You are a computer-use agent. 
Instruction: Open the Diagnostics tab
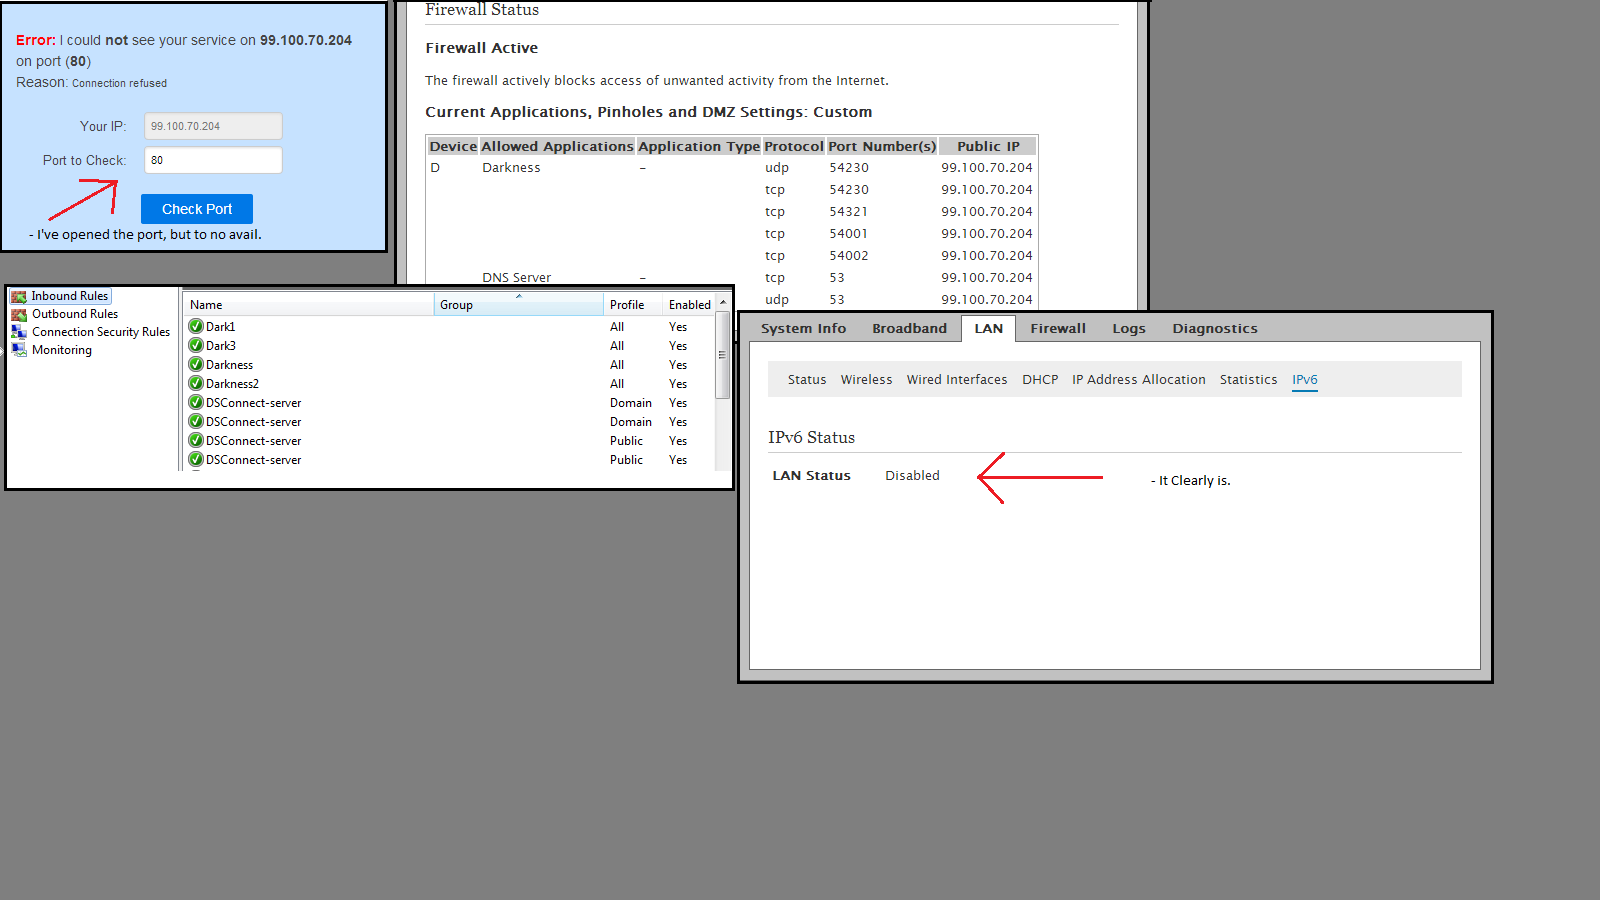point(1215,328)
